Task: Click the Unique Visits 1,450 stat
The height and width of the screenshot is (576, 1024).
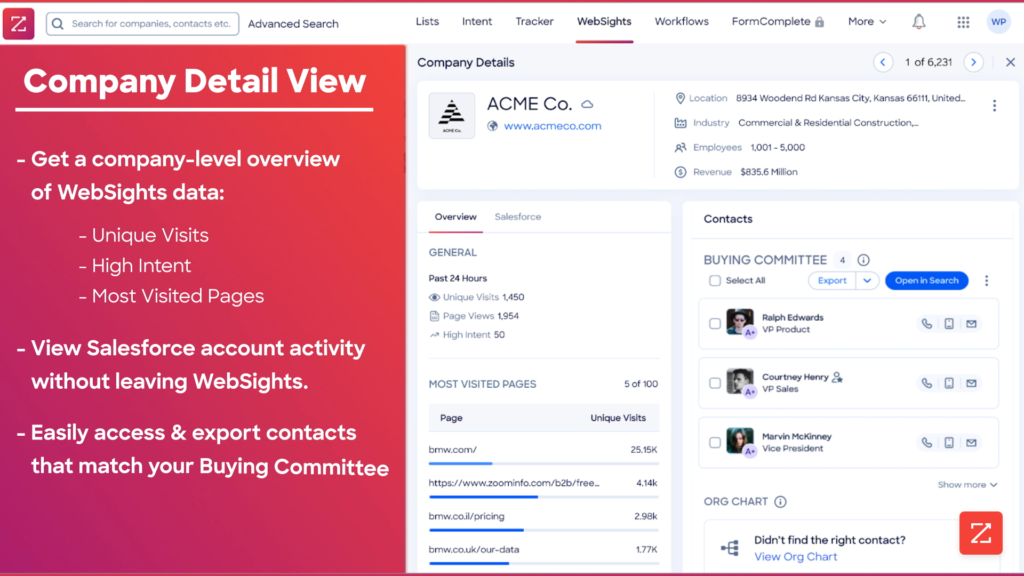Action: pyautogui.click(x=477, y=297)
